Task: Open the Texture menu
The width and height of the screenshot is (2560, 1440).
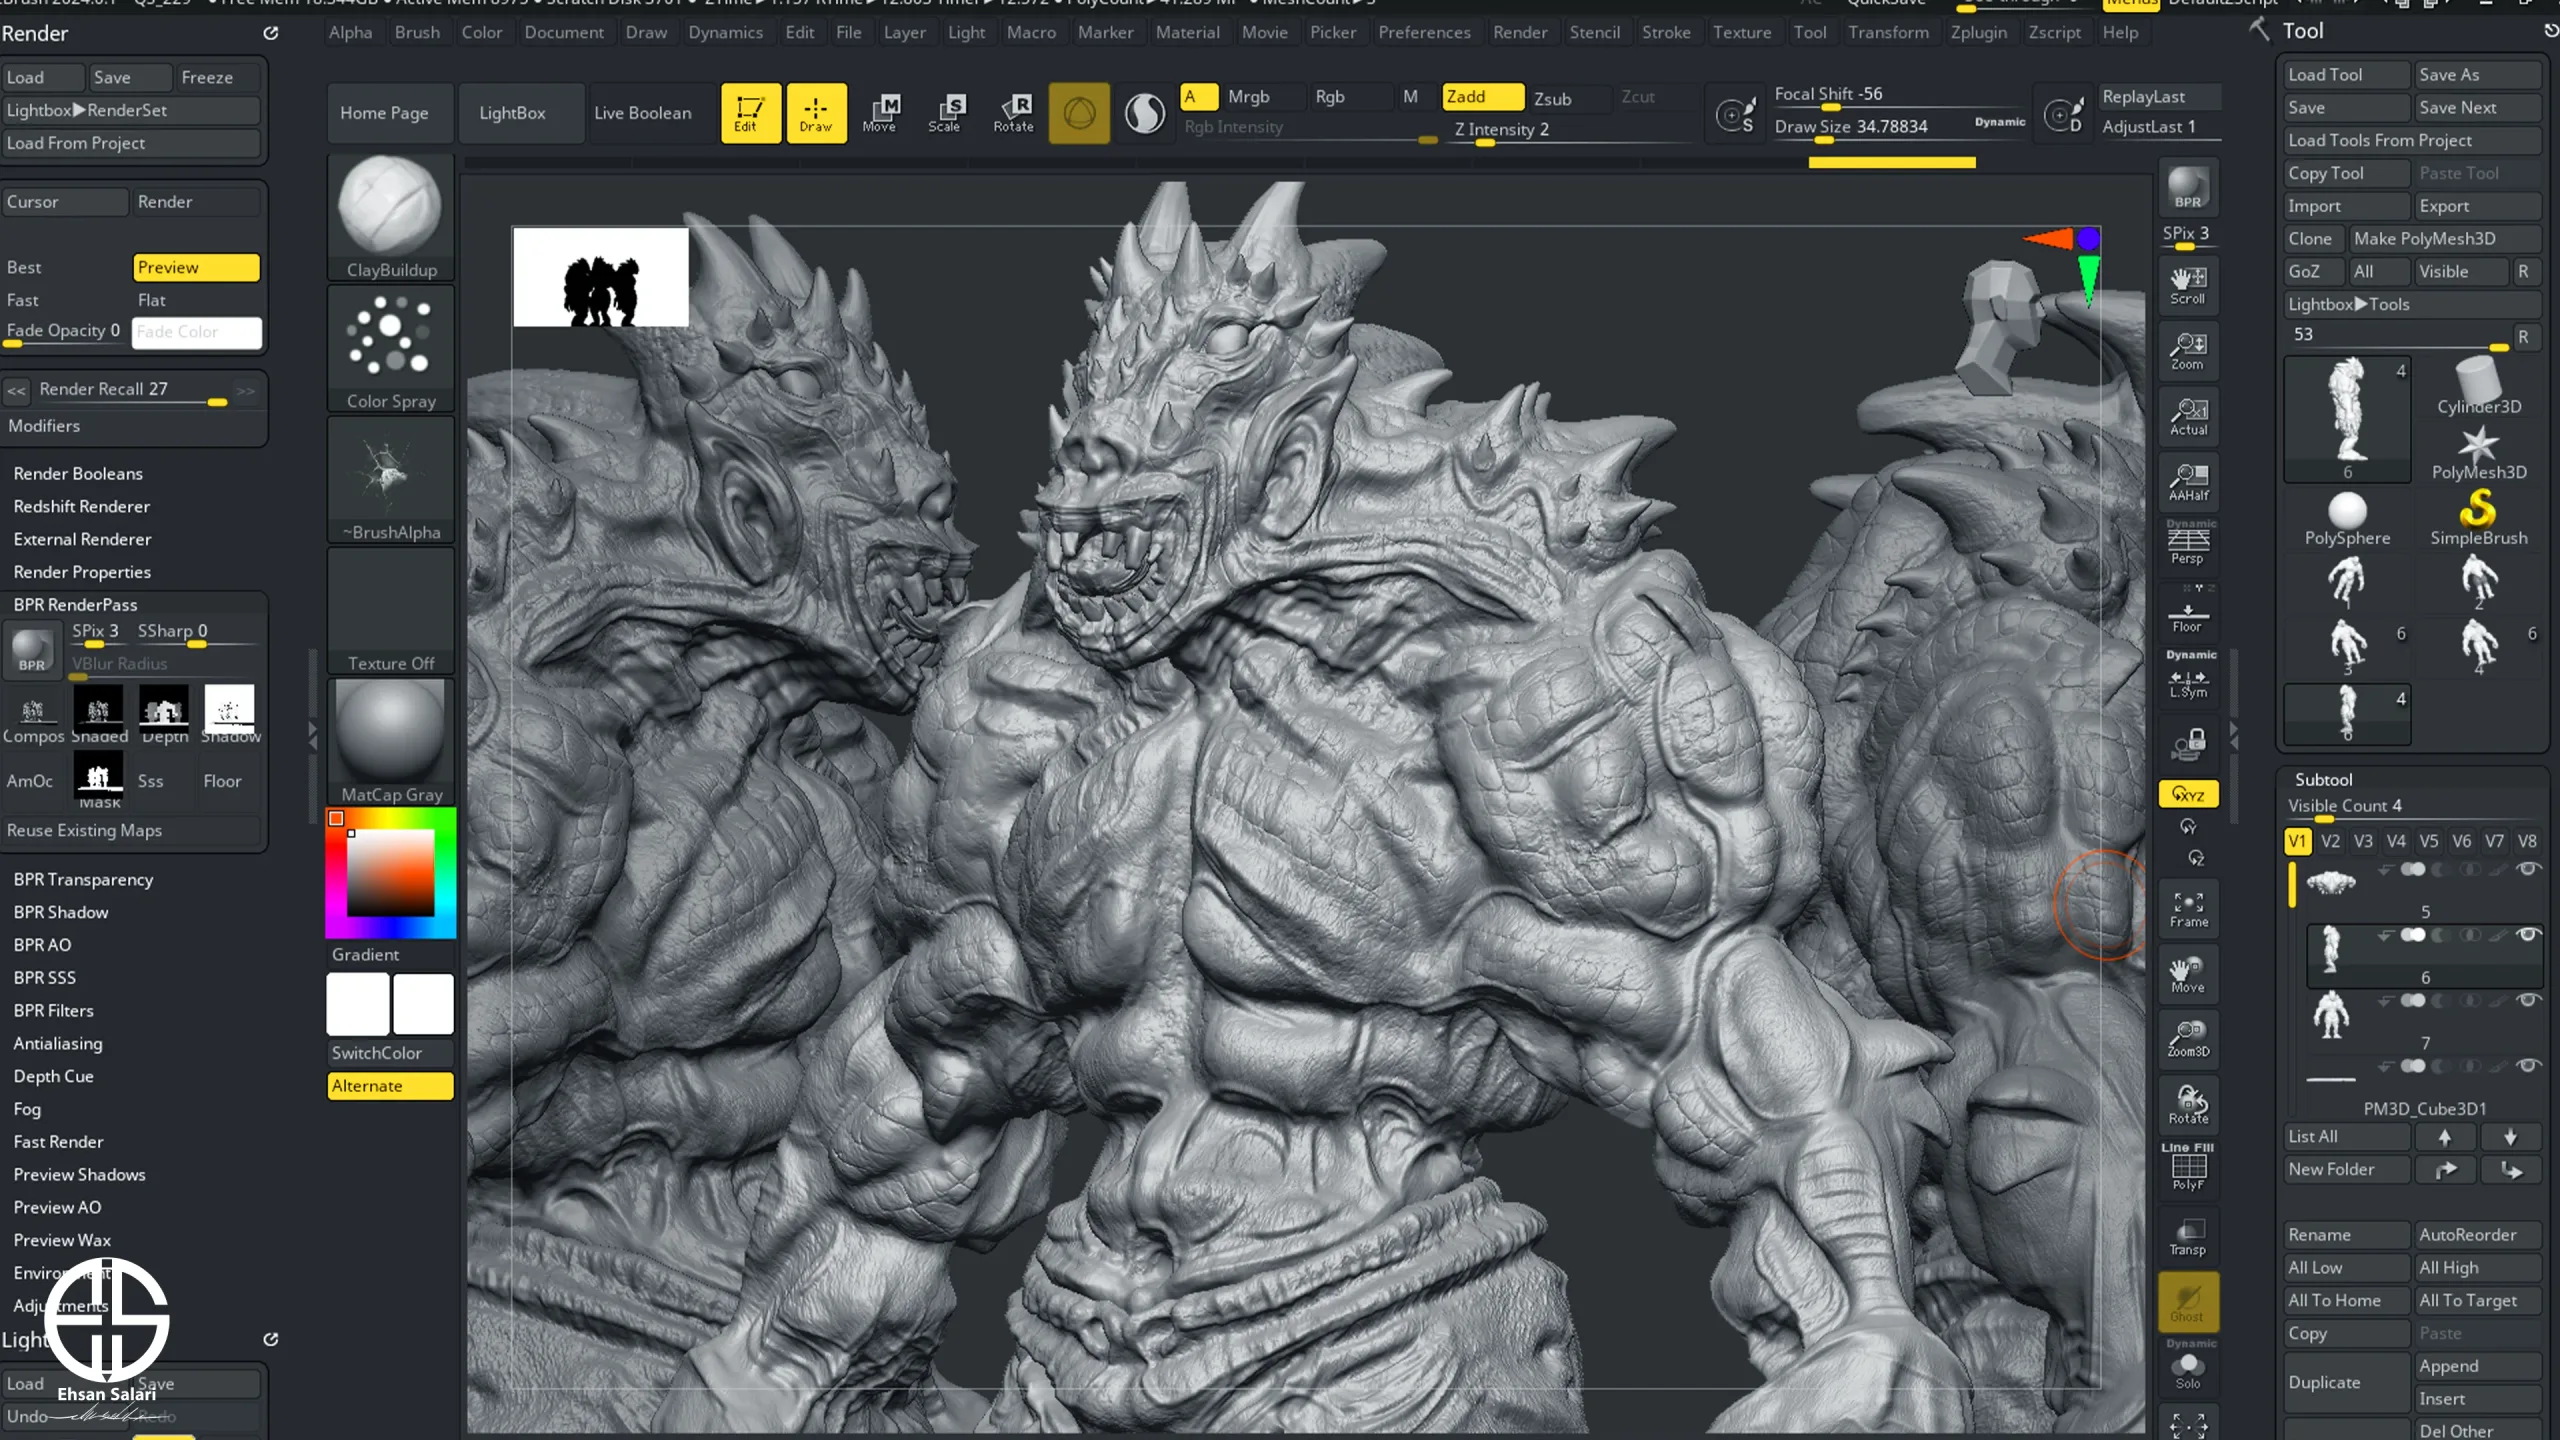Action: click(1741, 32)
